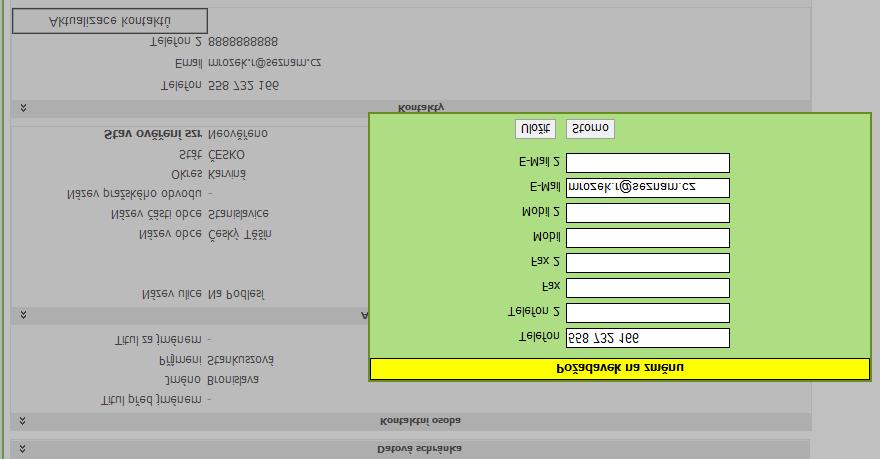Image resolution: width=880 pixels, height=459 pixels.
Task: Select the Příjmení value Stankuszová
Action: coord(240,360)
